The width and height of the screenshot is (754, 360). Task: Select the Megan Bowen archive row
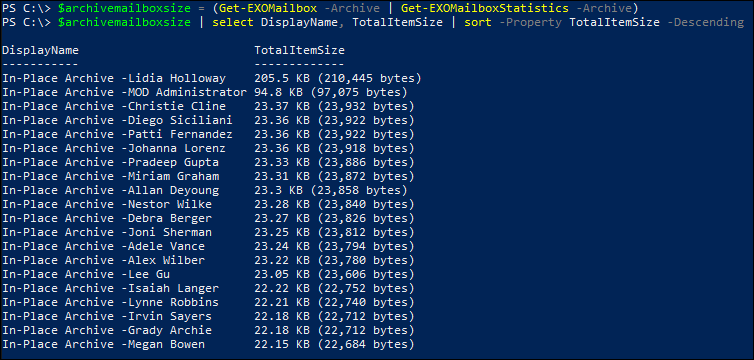click(208, 344)
